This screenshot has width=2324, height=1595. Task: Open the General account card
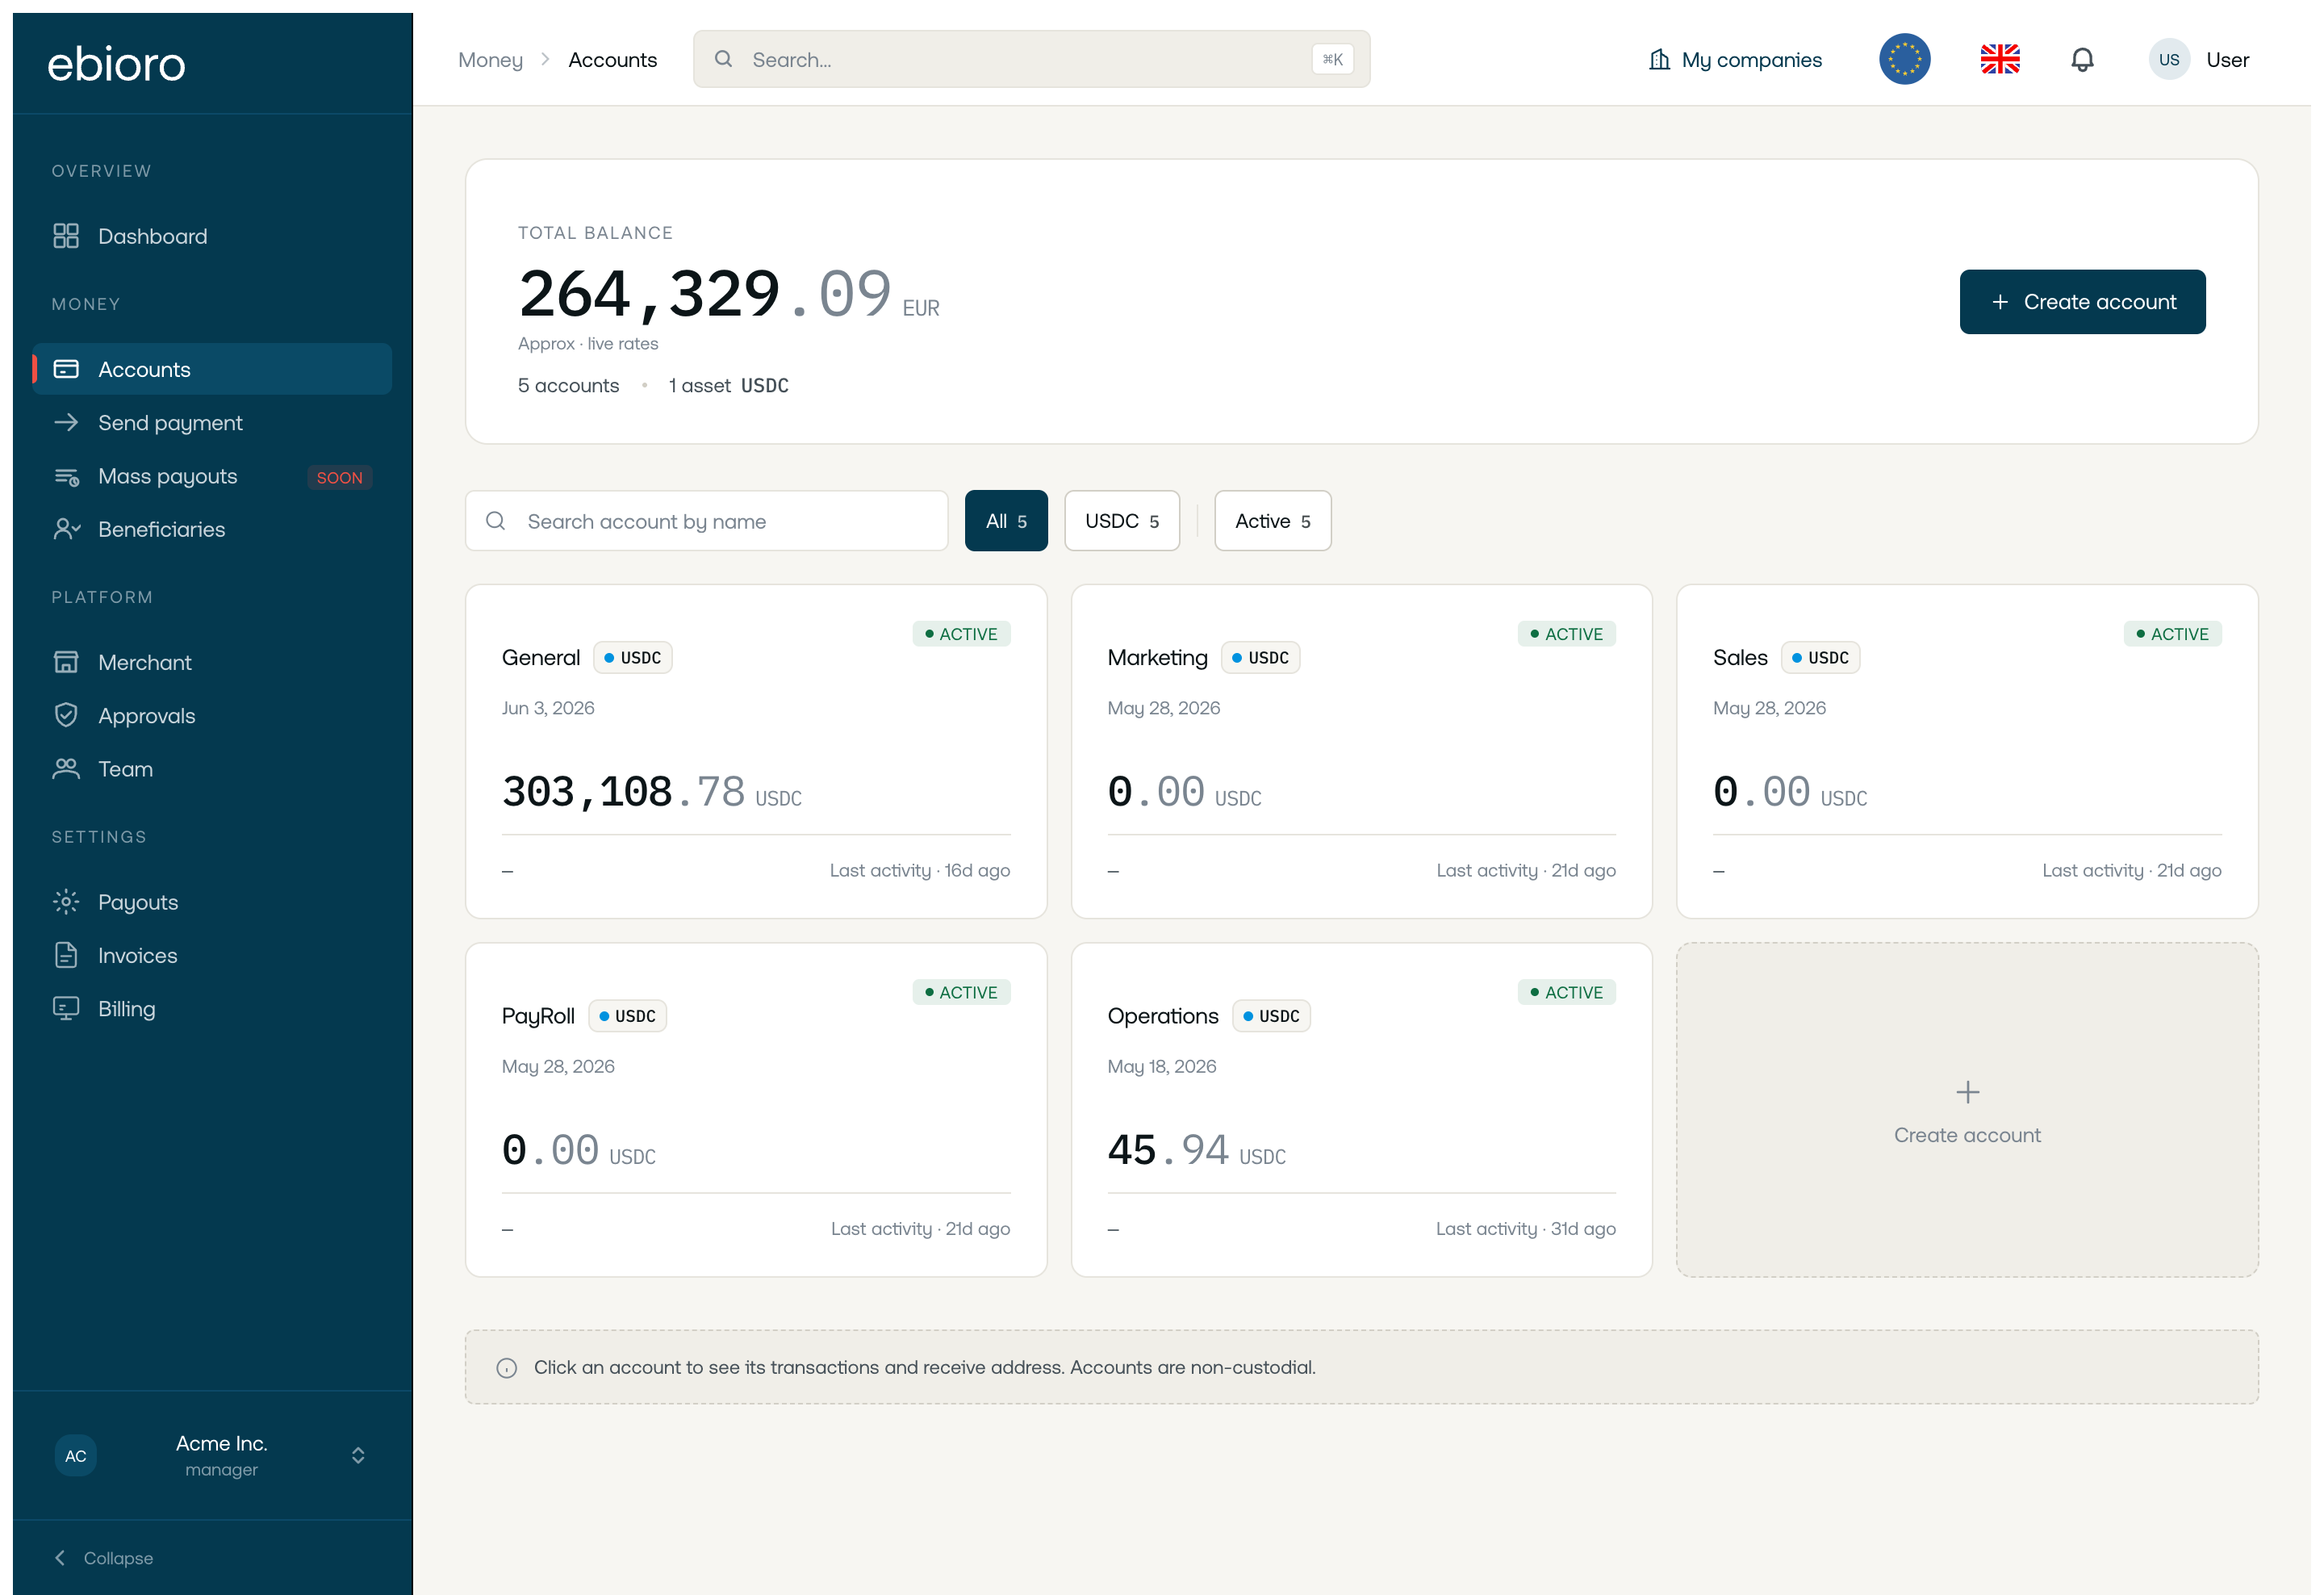point(756,752)
